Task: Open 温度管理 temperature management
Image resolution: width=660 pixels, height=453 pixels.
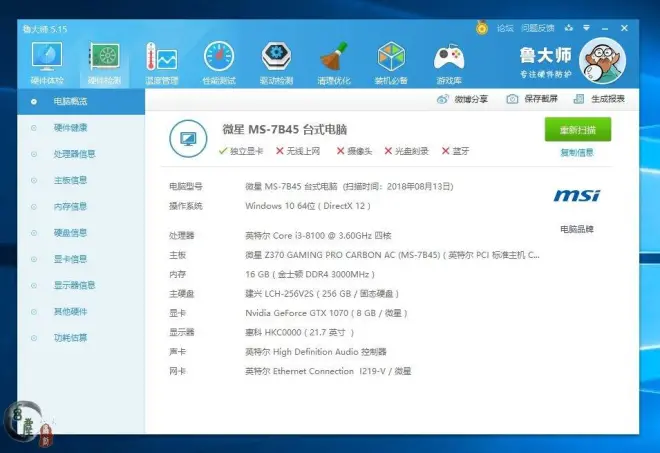Action: click(162, 63)
